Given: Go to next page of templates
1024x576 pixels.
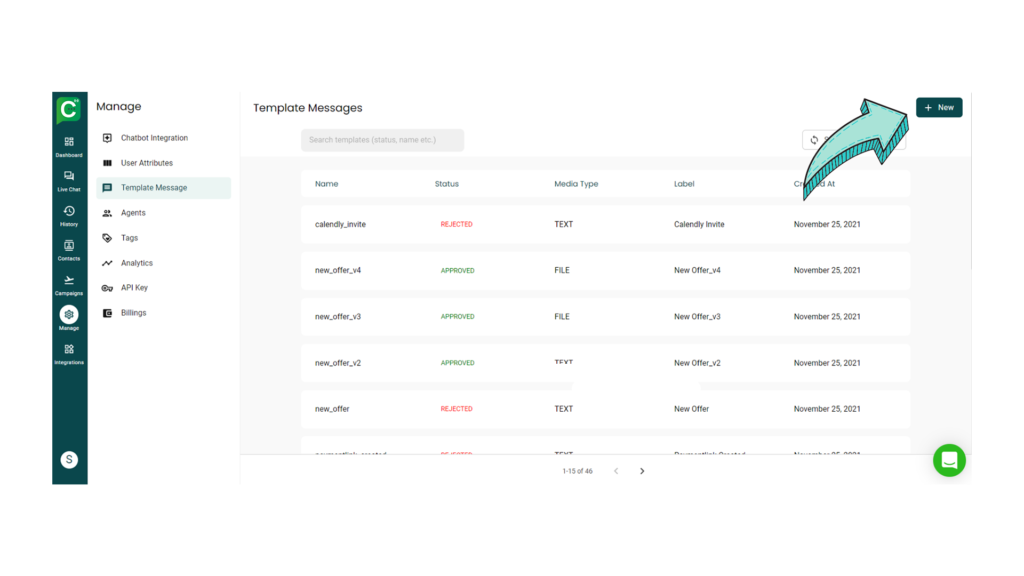Looking at the screenshot, I should tap(642, 471).
